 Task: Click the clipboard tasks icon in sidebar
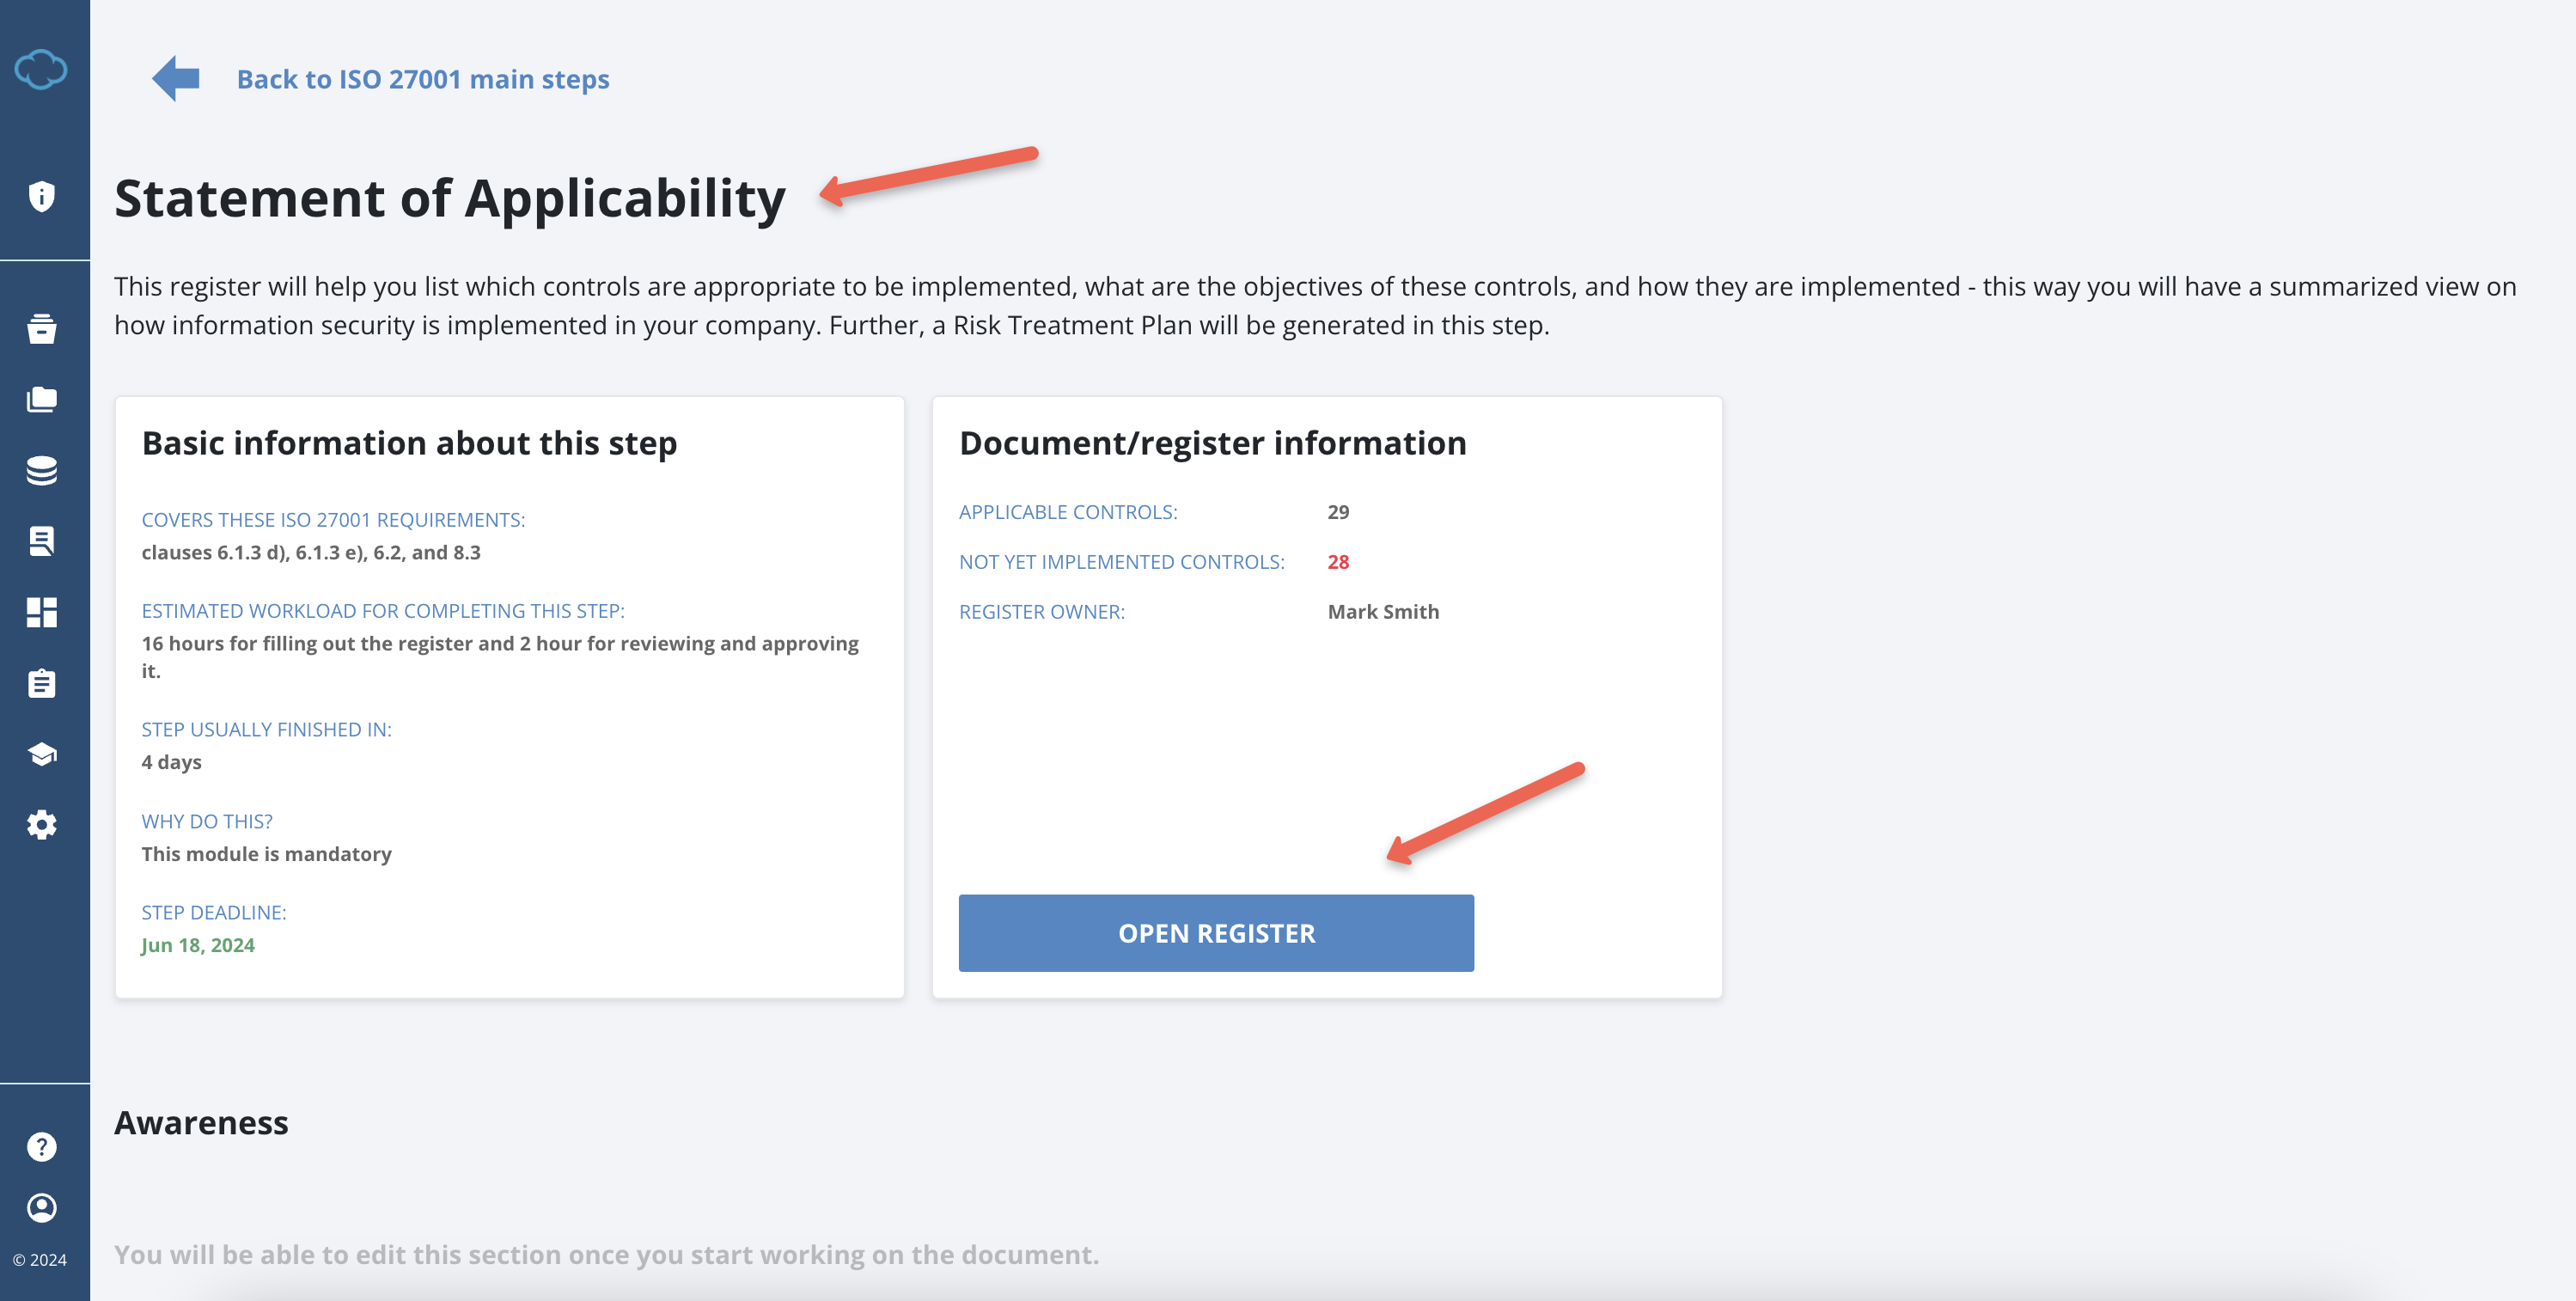coord(42,683)
